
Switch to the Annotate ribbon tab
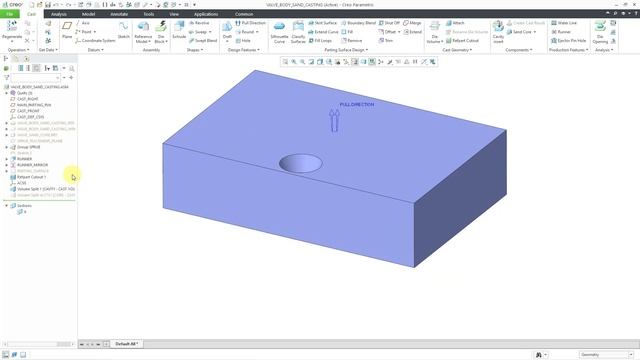coord(119,14)
